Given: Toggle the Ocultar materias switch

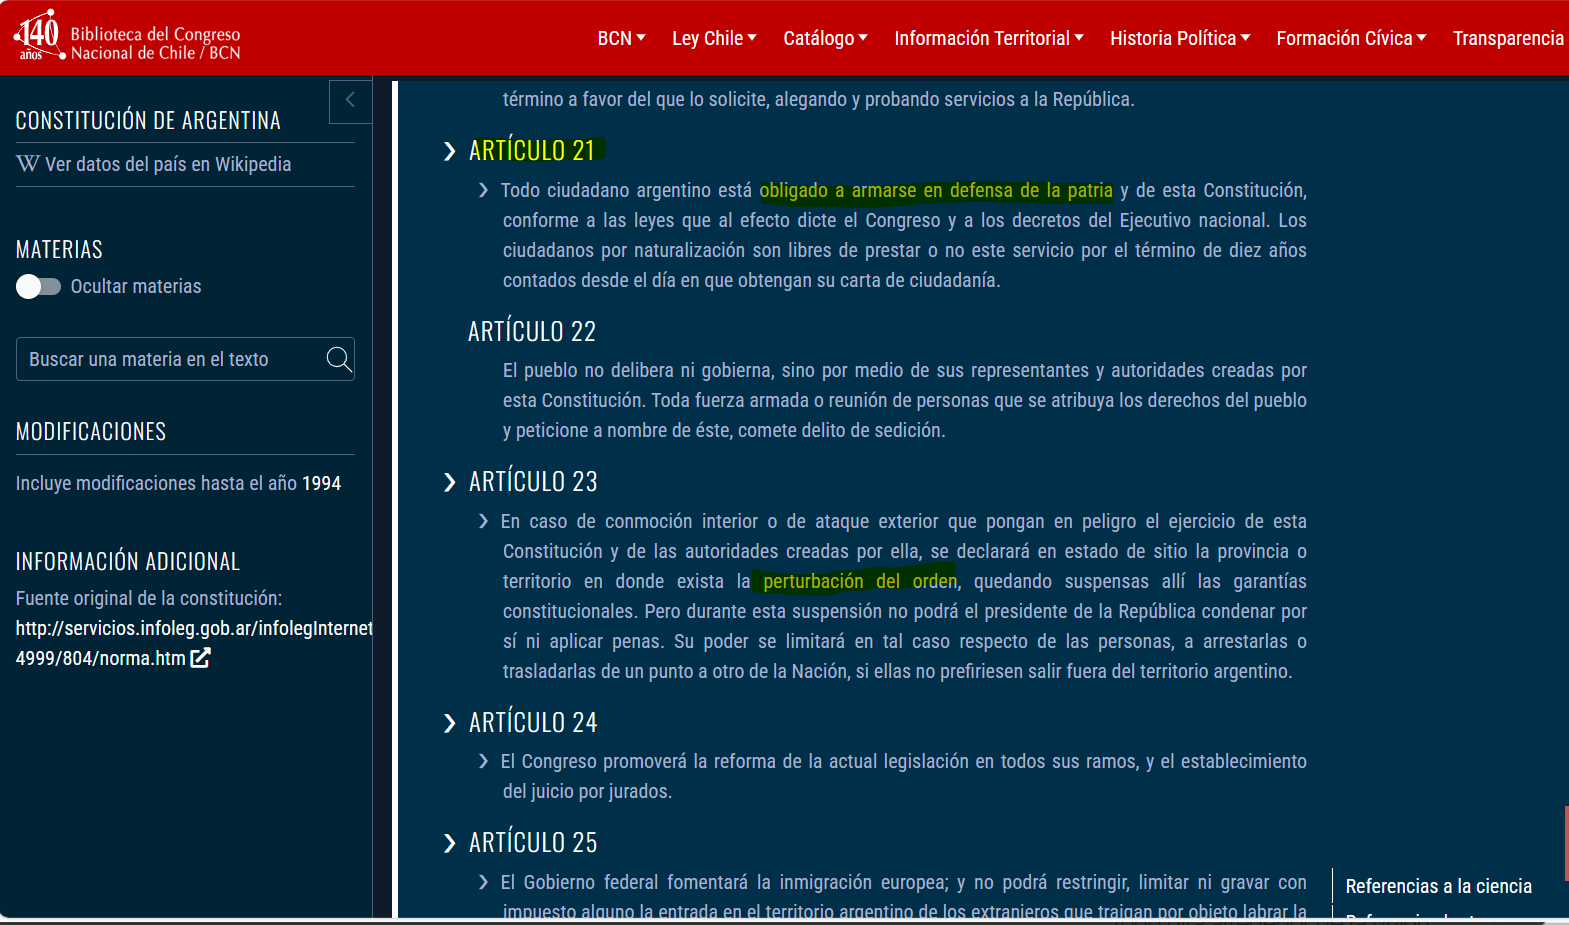Looking at the screenshot, I should pyautogui.click(x=38, y=287).
